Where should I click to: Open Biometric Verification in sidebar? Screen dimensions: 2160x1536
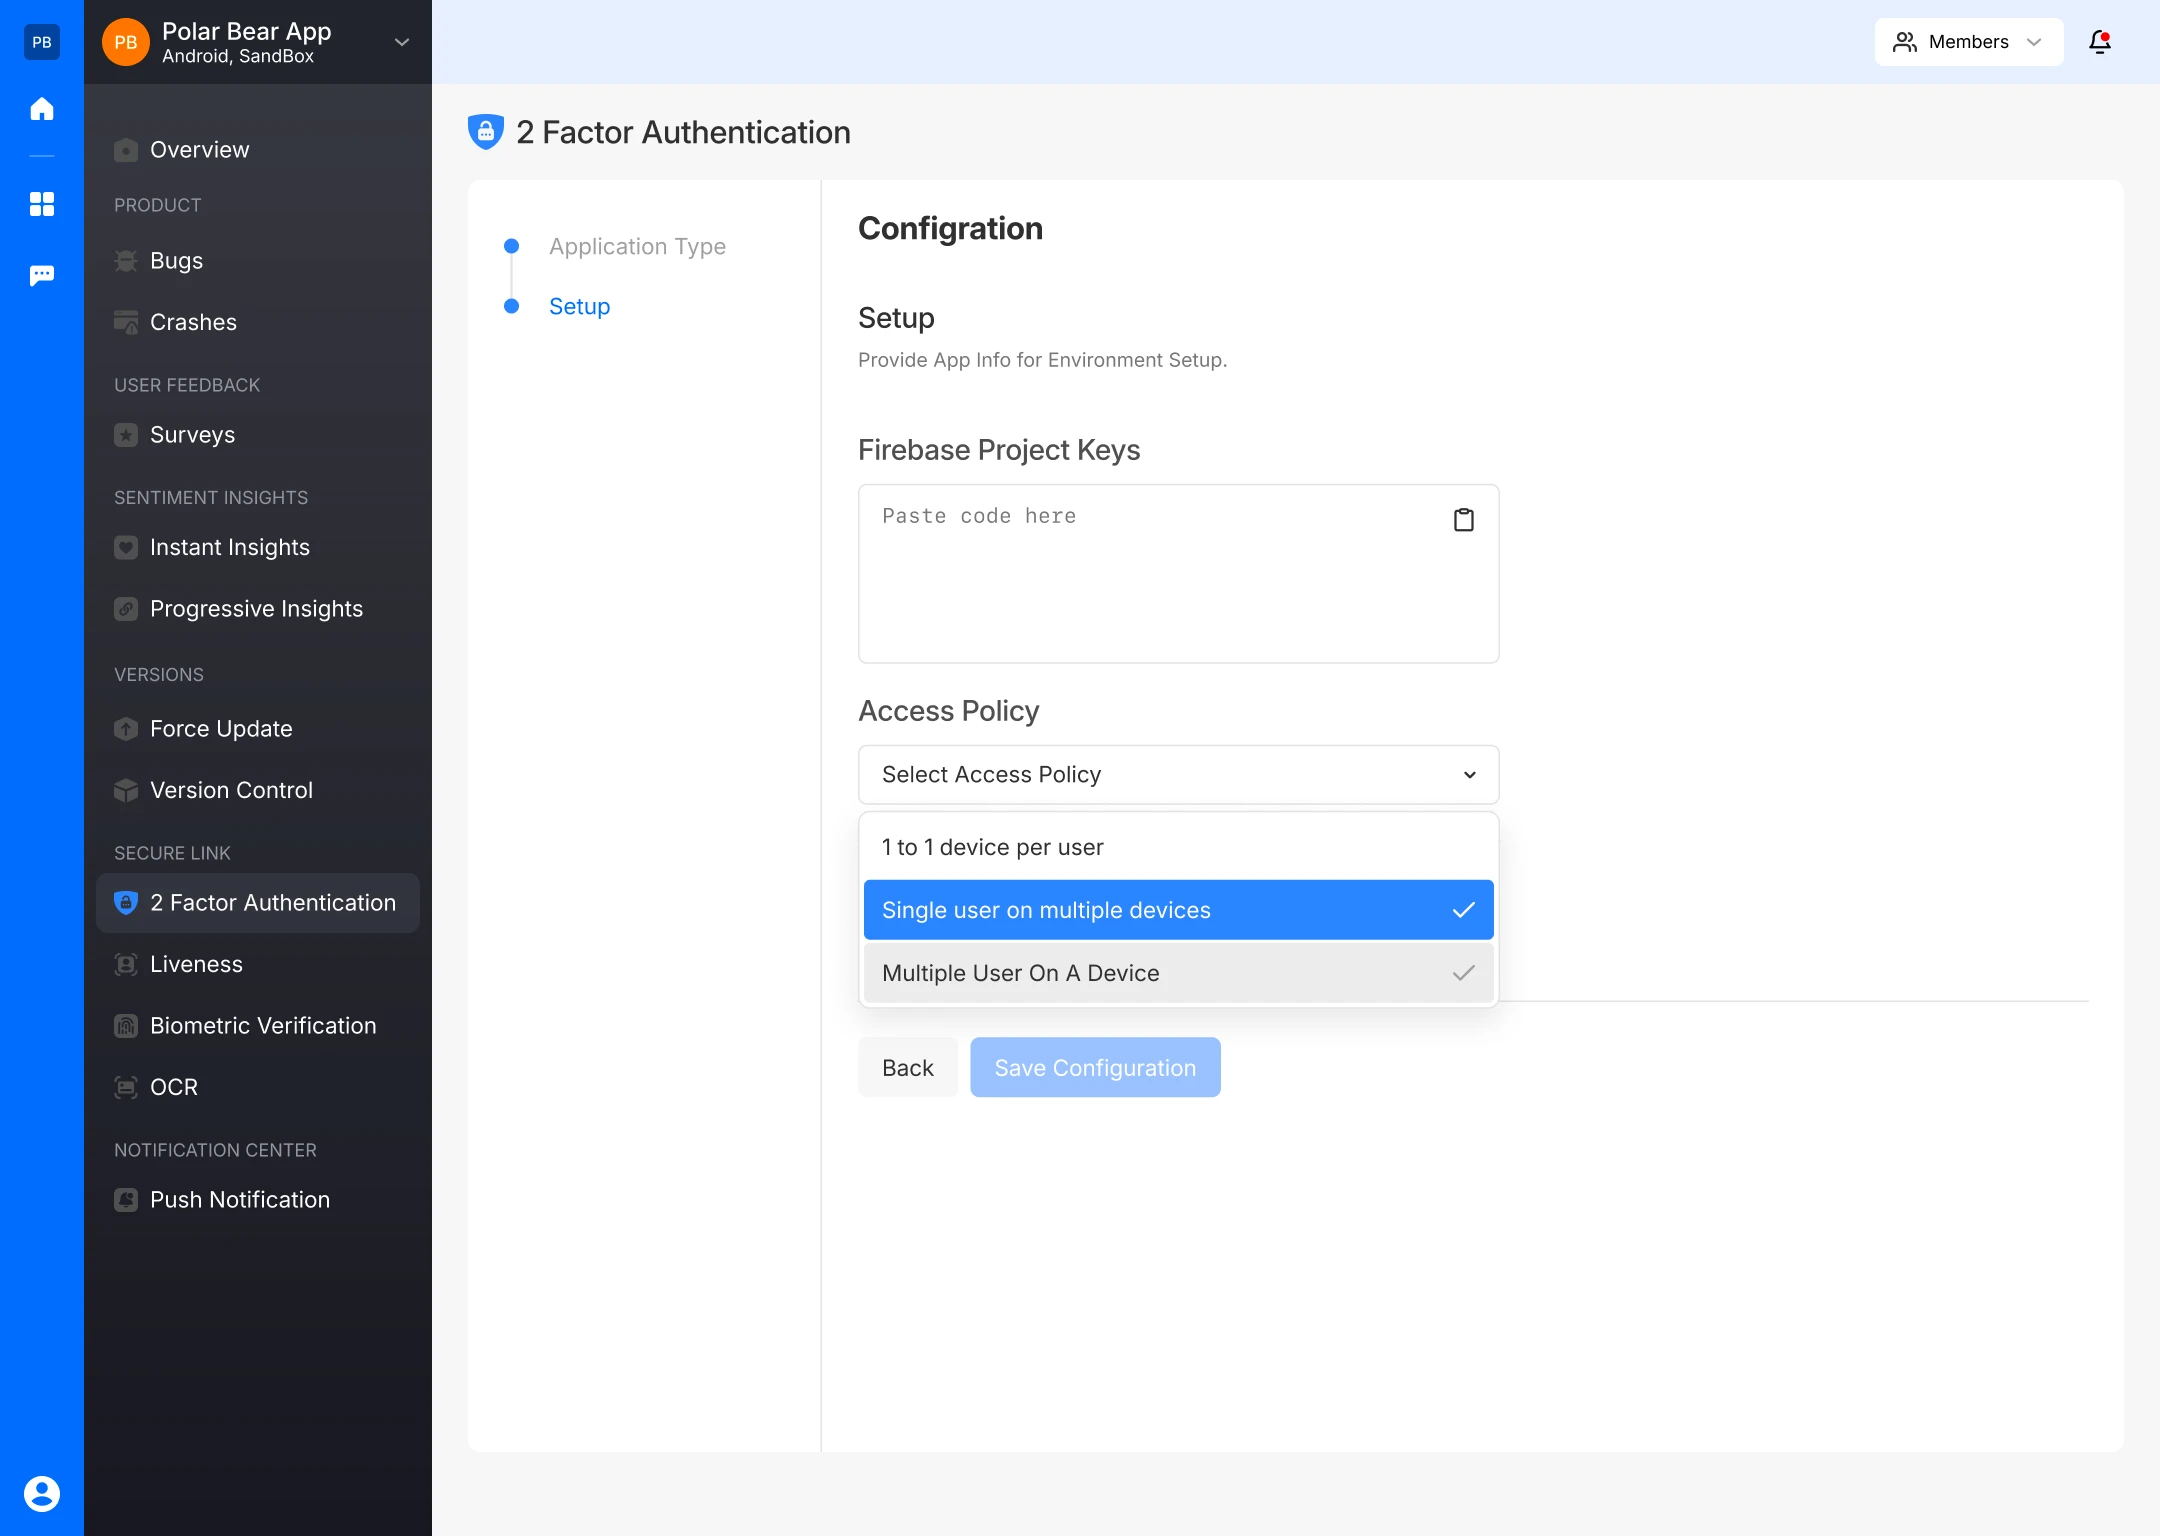point(263,1026)
